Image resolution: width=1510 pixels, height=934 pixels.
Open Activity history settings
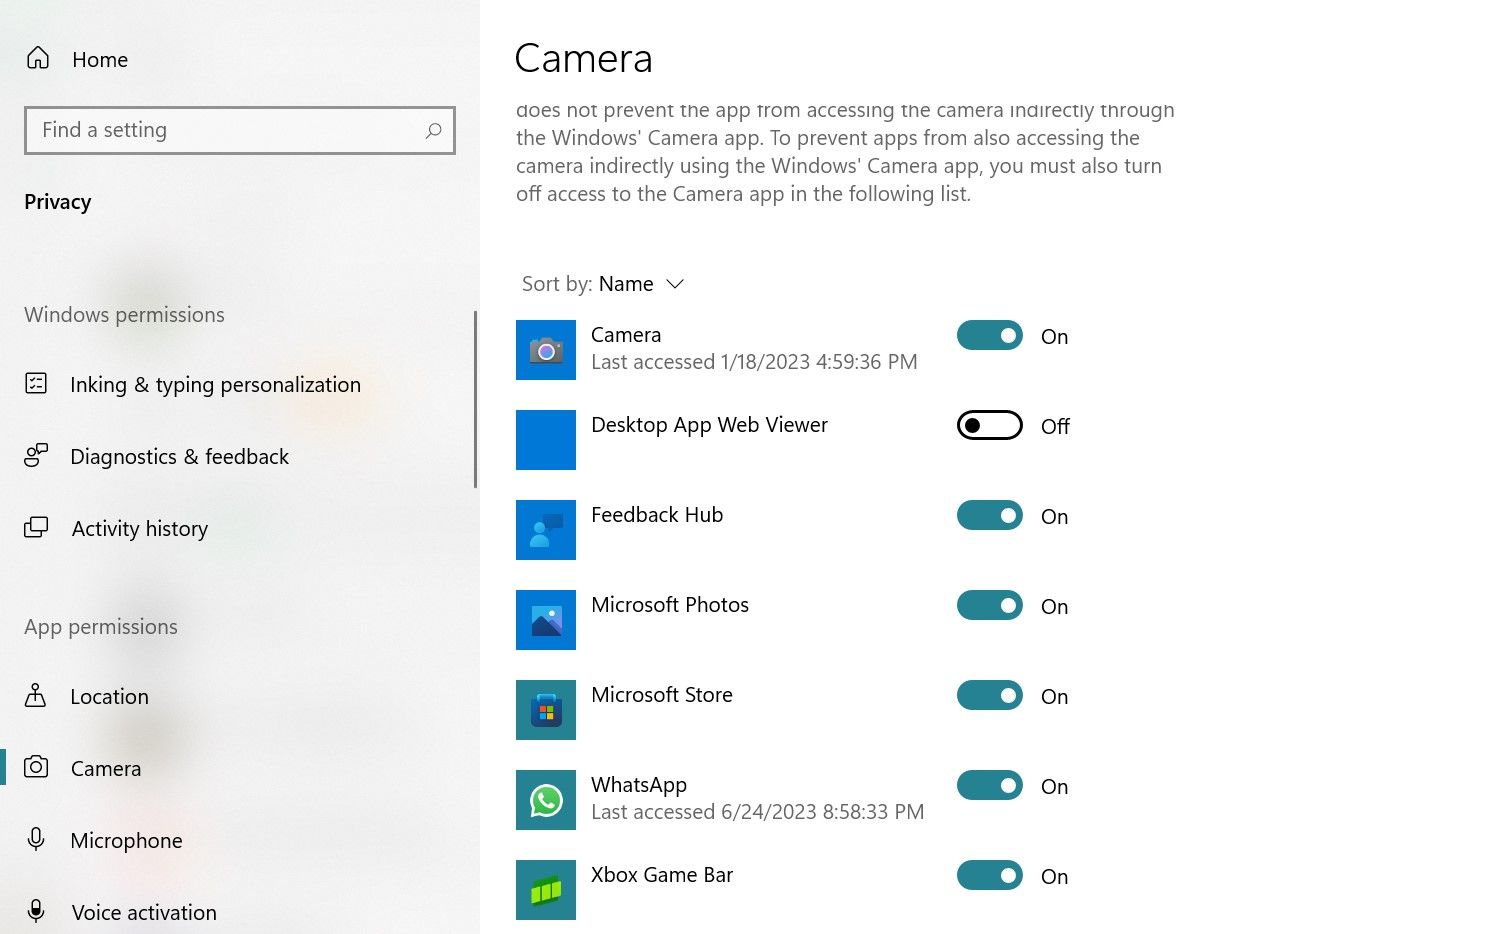[139, 528]
